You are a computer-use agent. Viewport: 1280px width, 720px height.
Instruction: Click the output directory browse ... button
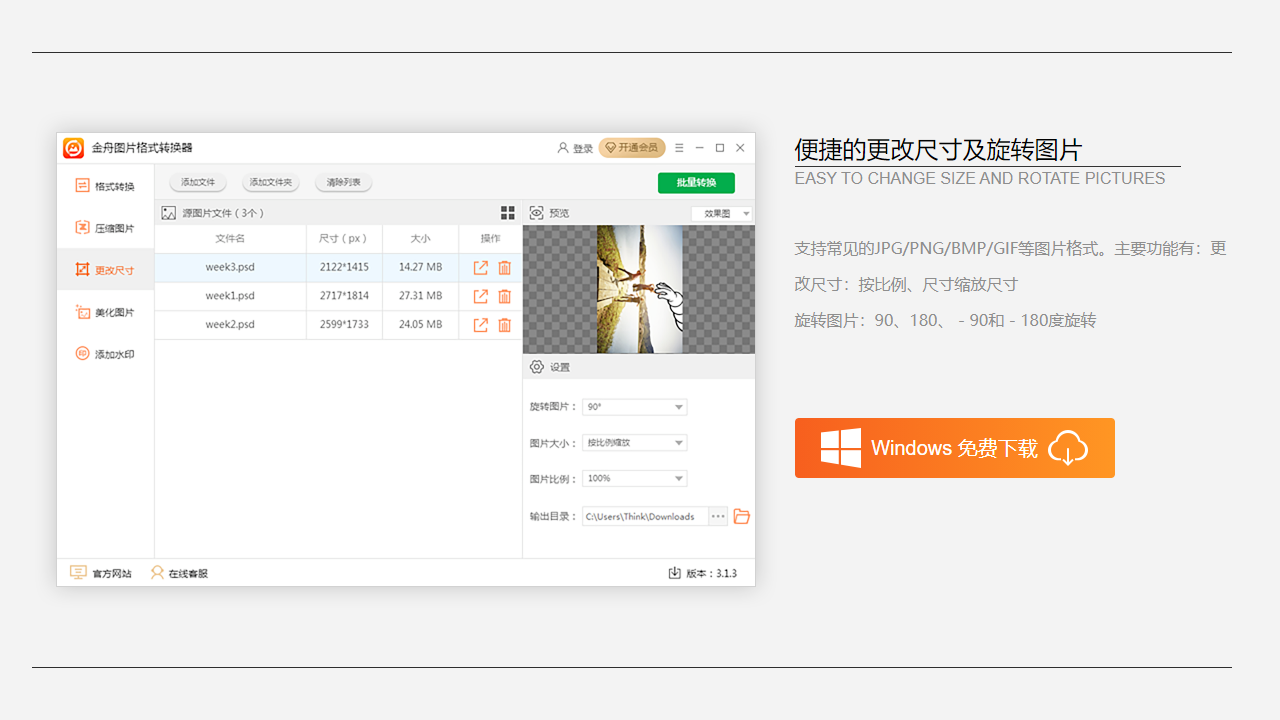coord(717,516)
